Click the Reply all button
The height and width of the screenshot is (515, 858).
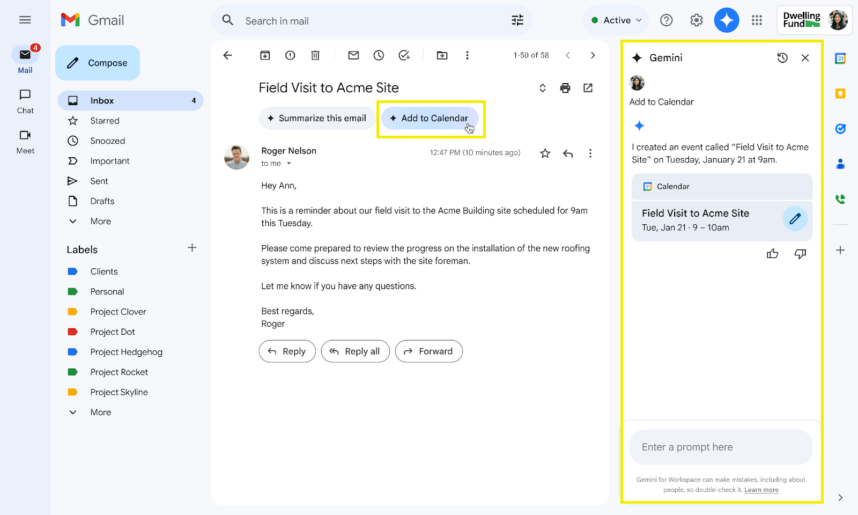pyautogui.click(x=355, y=351)
